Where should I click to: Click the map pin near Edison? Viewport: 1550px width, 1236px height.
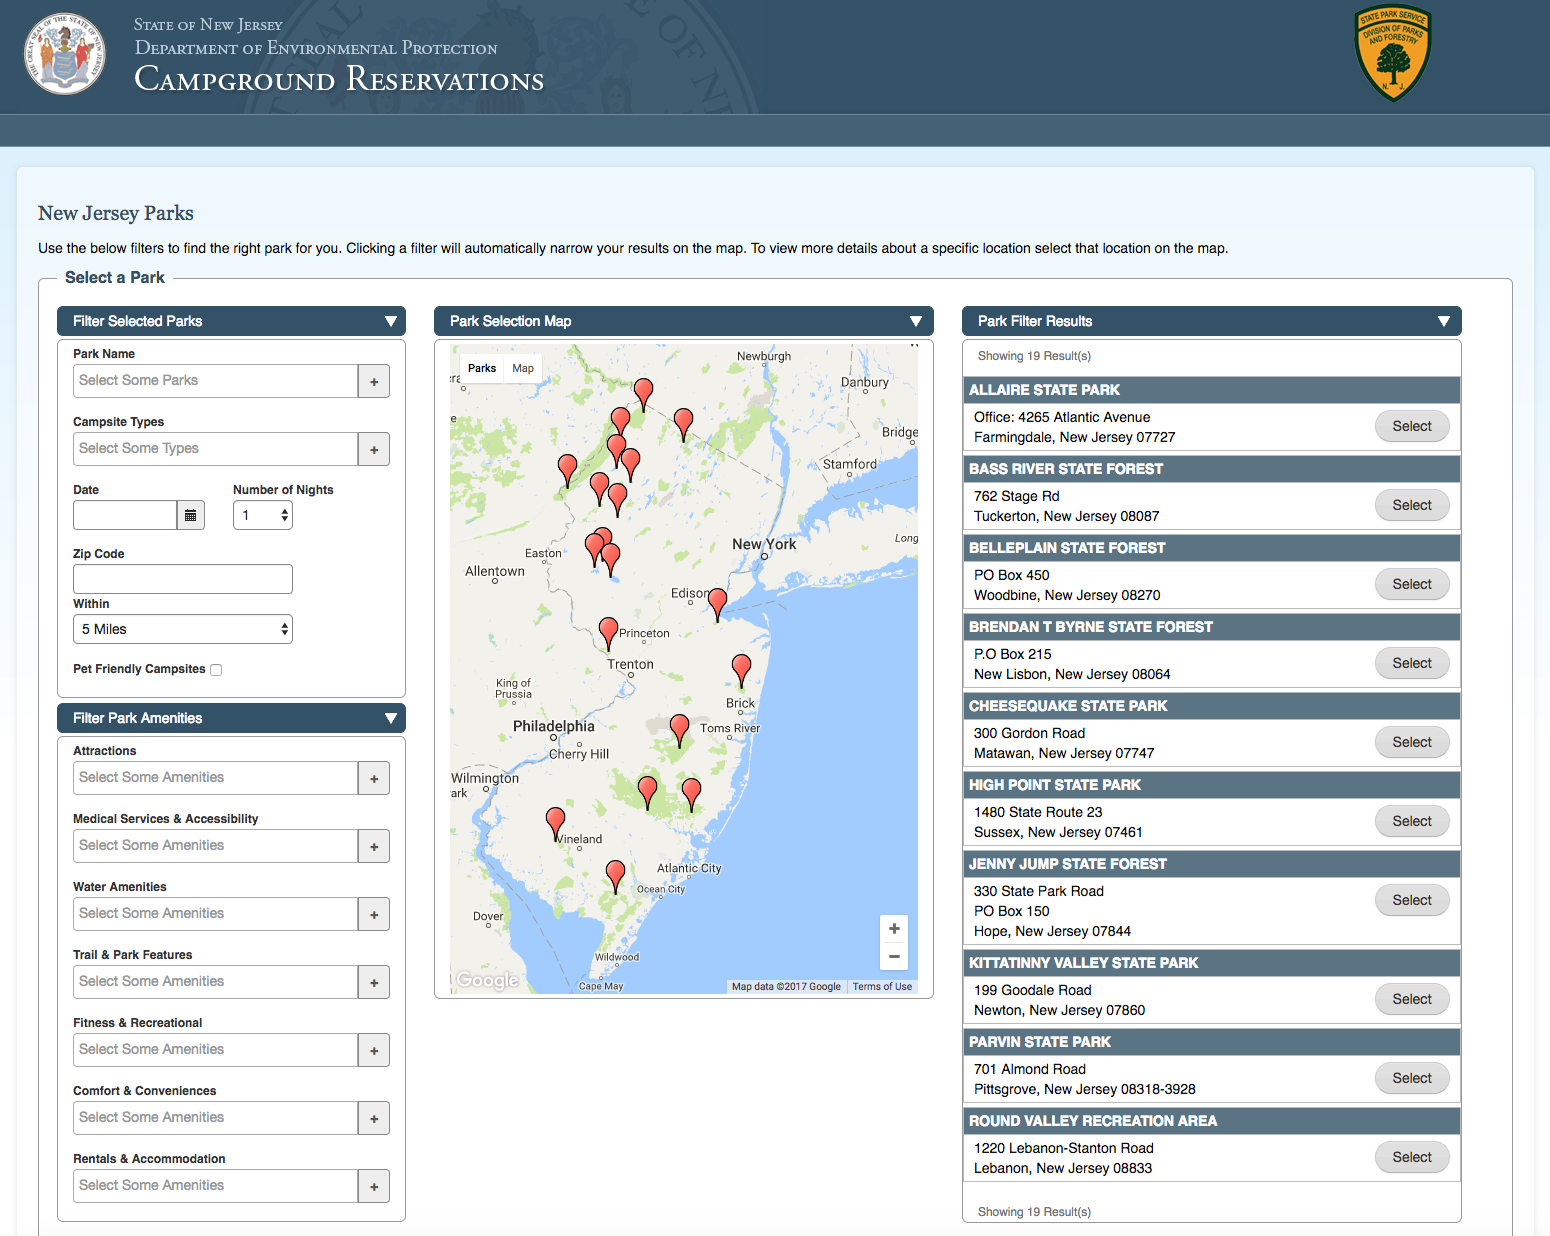click(x=717, y=604)
